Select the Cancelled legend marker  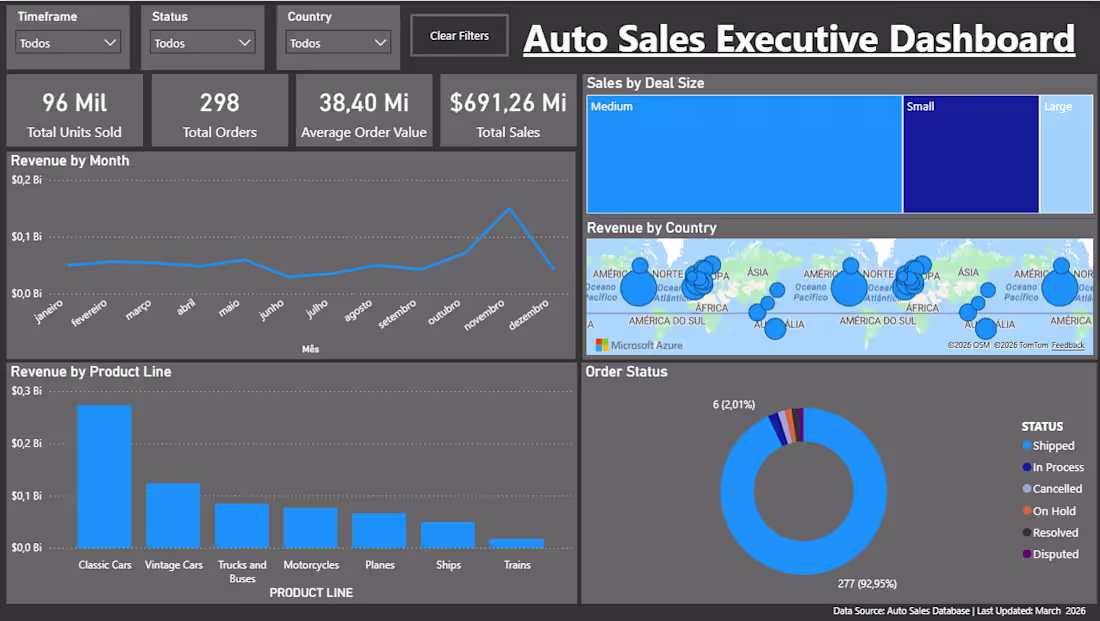1029,489
